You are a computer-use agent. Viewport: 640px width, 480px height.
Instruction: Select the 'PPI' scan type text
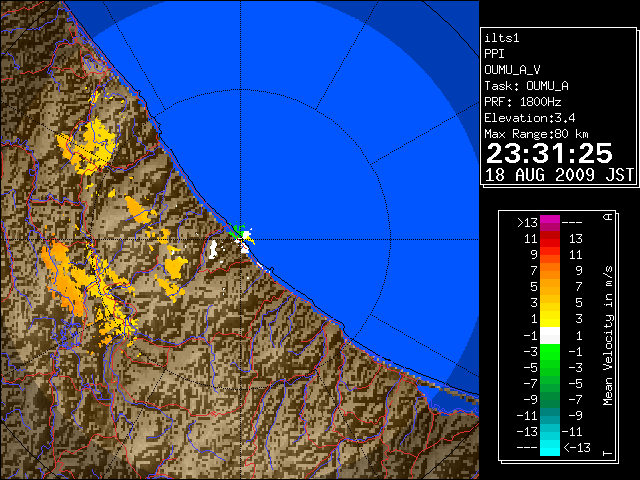pyautogui.click(x=494, y=54)
